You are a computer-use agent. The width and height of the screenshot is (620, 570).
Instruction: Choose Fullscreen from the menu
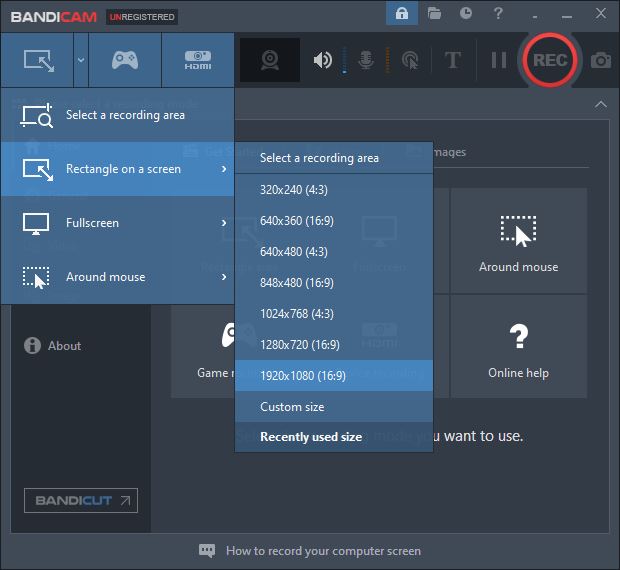118,223
